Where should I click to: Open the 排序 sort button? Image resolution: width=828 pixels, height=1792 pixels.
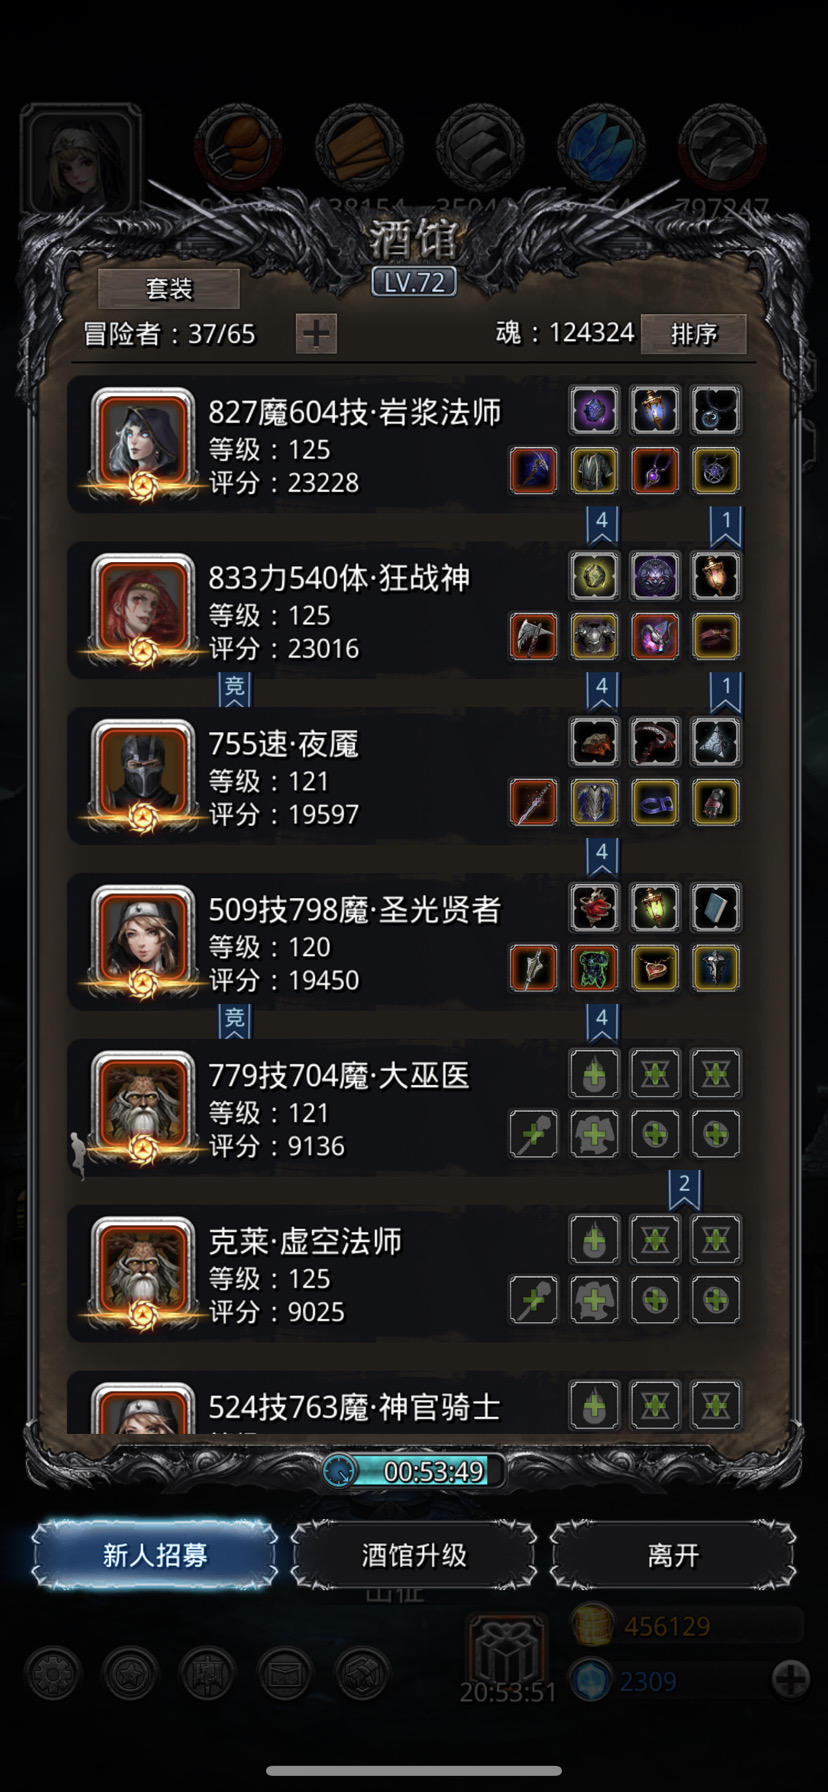[693, 333]
